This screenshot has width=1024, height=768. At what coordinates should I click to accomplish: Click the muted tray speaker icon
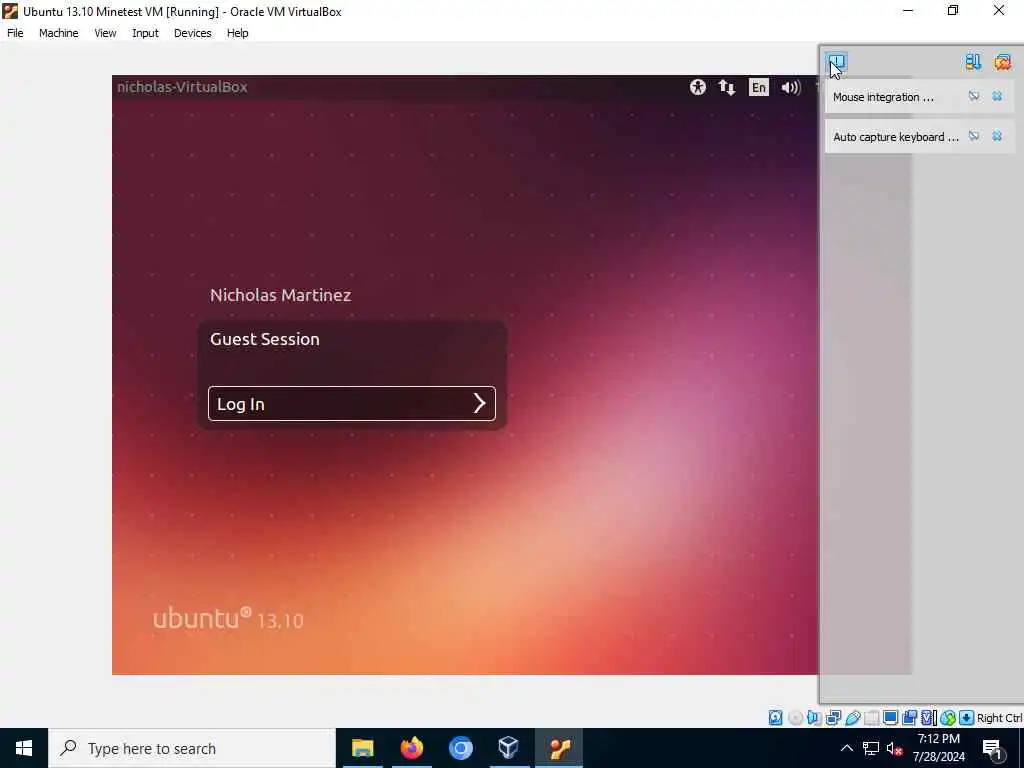[x=894, y=748]
